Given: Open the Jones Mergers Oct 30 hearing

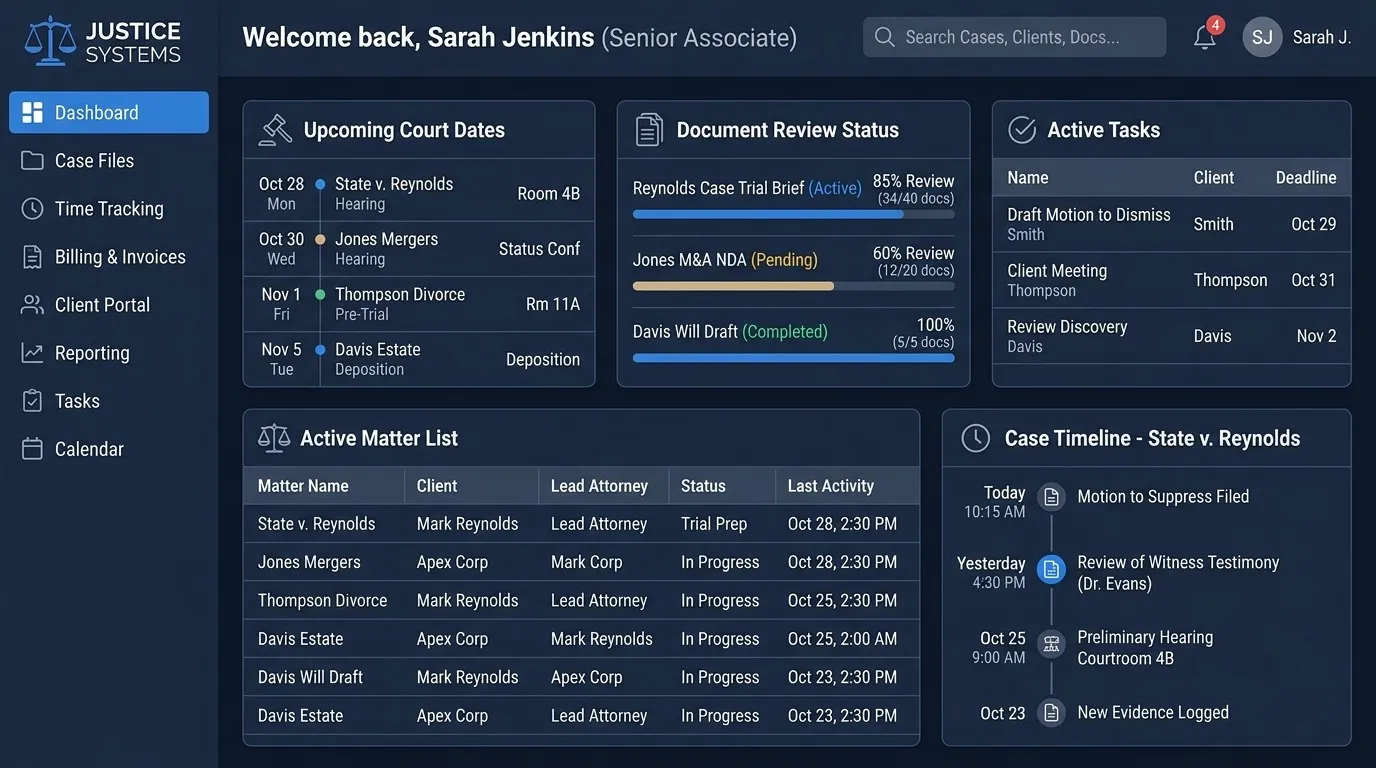Looking at the screenshot, I should [419, 249].
